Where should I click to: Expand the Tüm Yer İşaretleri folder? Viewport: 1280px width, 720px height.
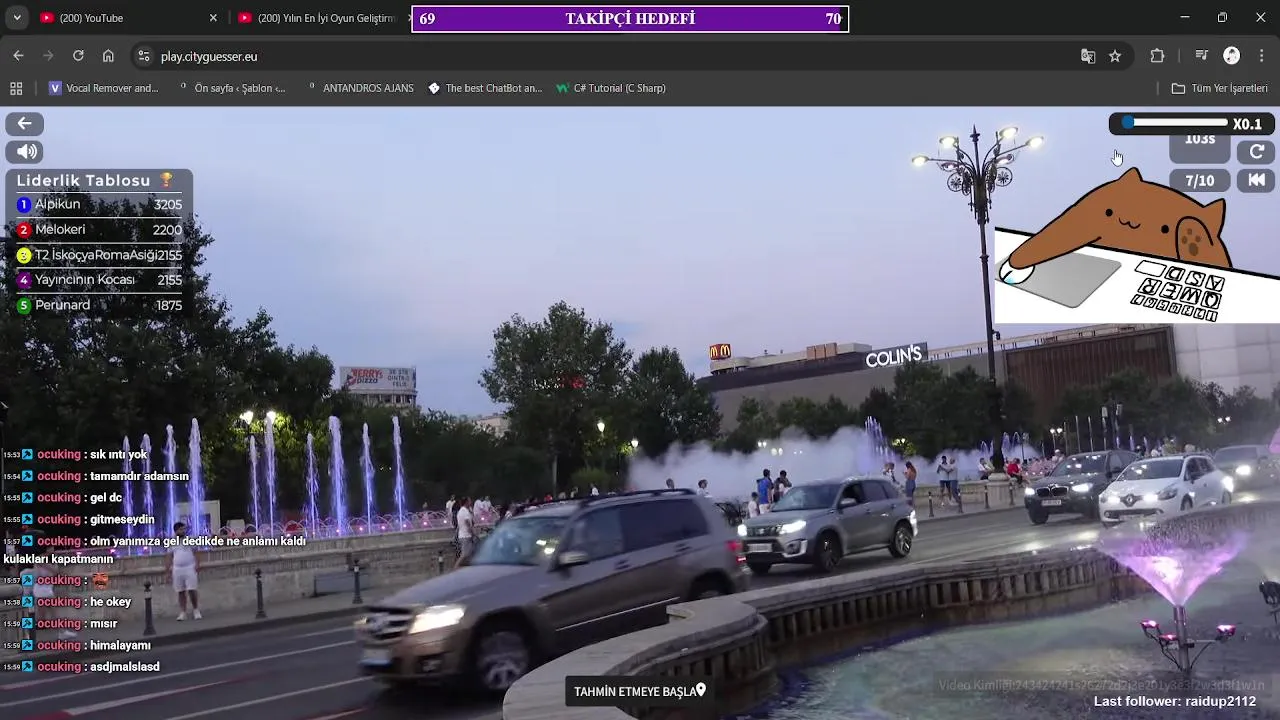point(1220,88)
